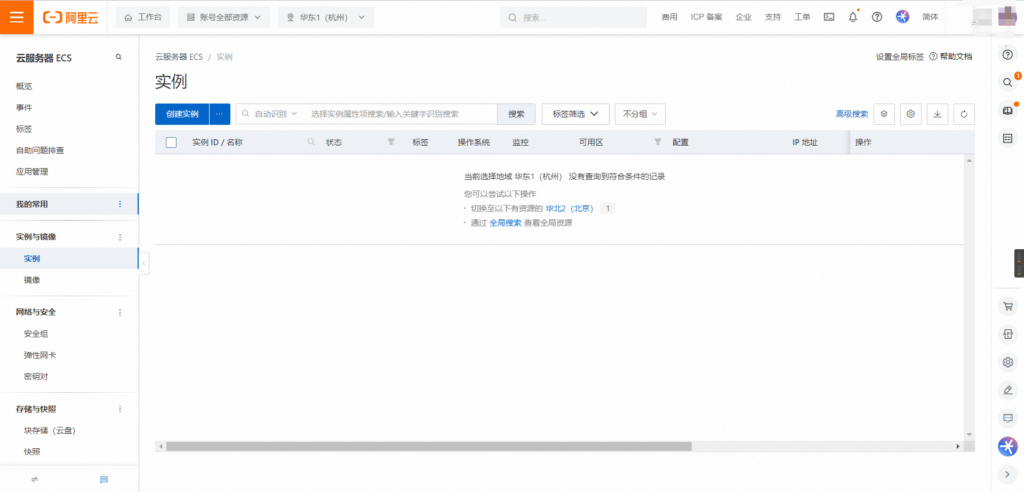The height and width of the screenshot is (492, 1024).
Task: Click the filter icon beside 状态 column
Action: pyautogui.click(x=391, y=143)
